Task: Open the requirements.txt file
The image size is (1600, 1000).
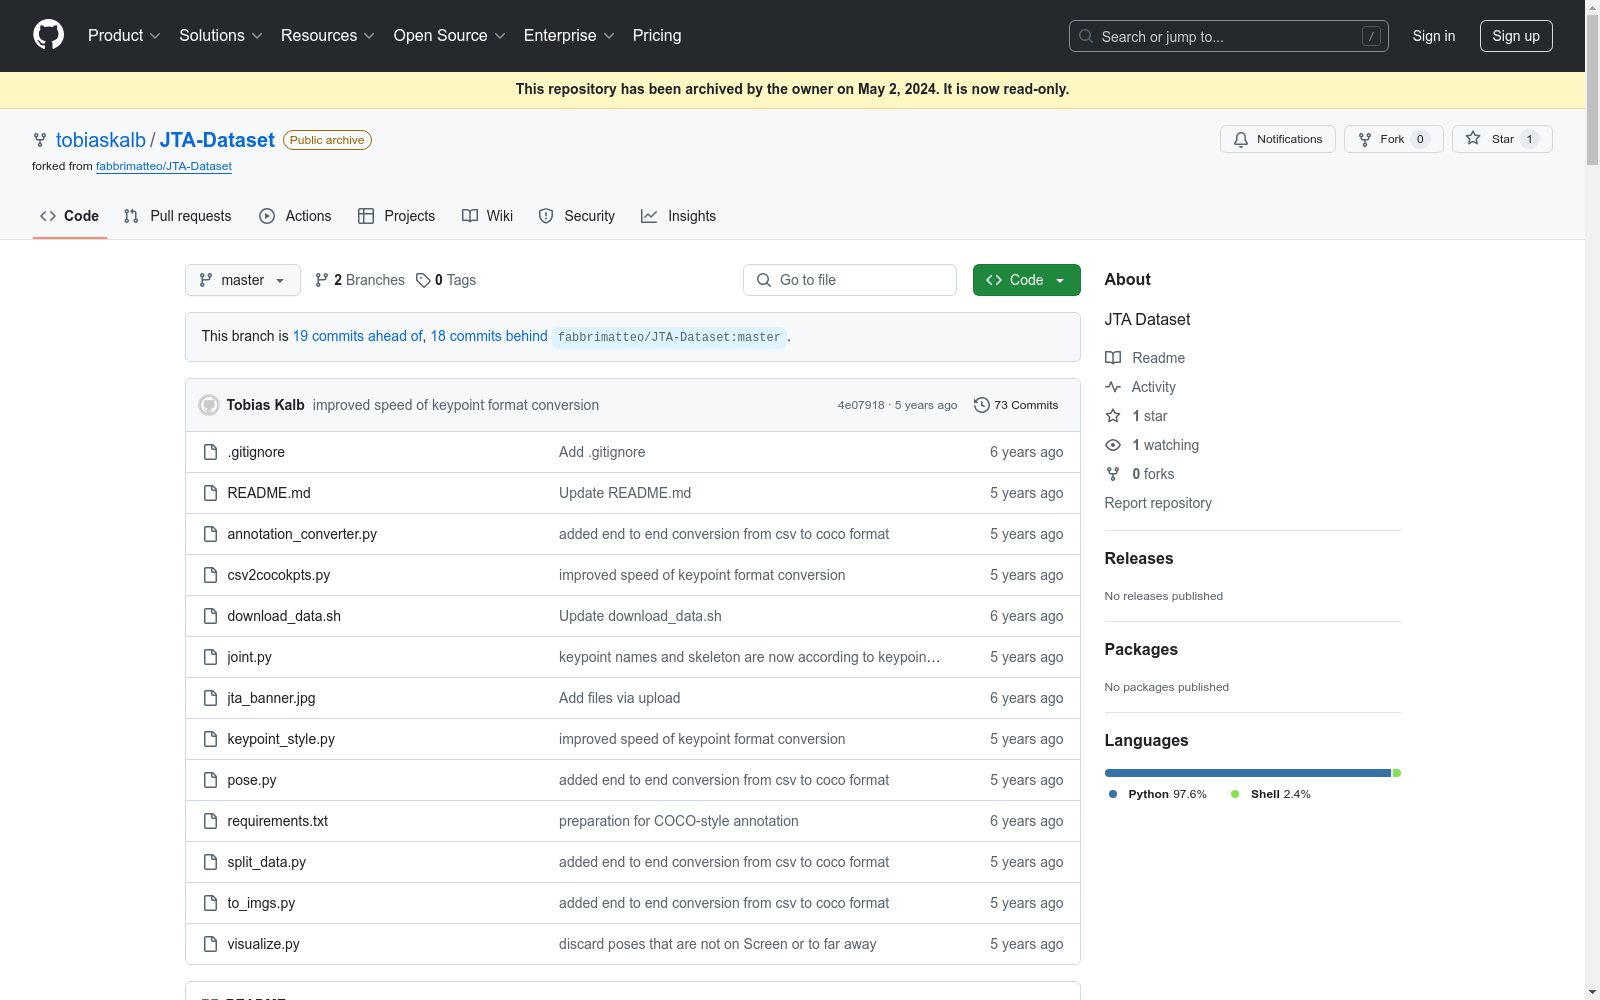Action: pyautogui.click(x=277, y=821)
